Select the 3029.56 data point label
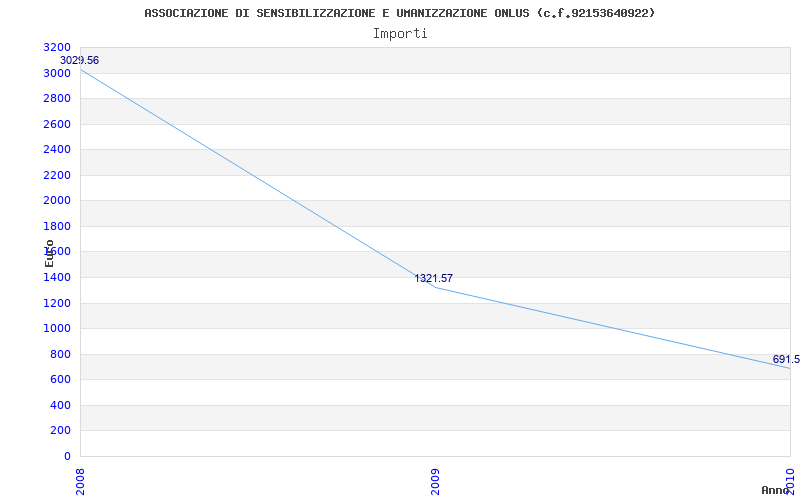The width and height of the screenshot is (800, 500). coord(79,61)
